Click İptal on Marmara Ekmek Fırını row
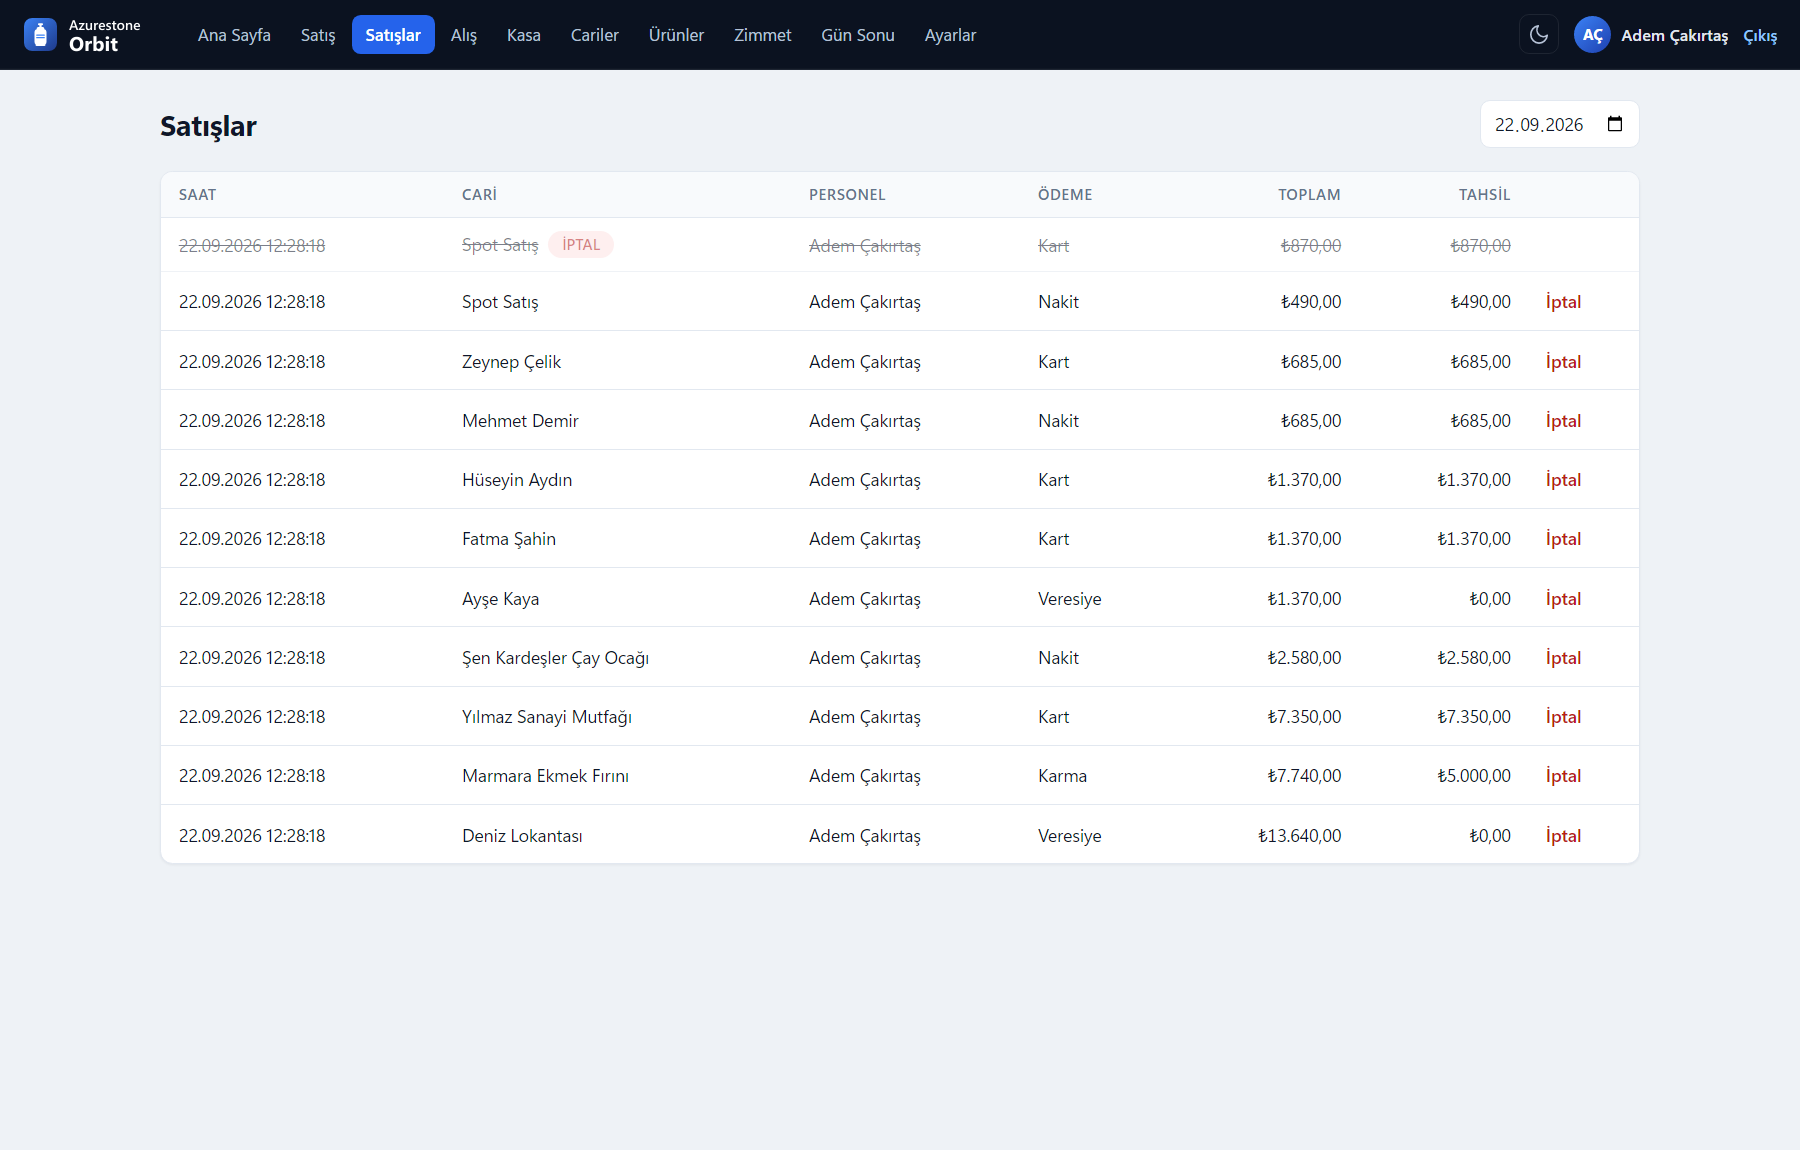Image resolution: width=1800 pixels, height=1150 pixels. coord(1563,776)
